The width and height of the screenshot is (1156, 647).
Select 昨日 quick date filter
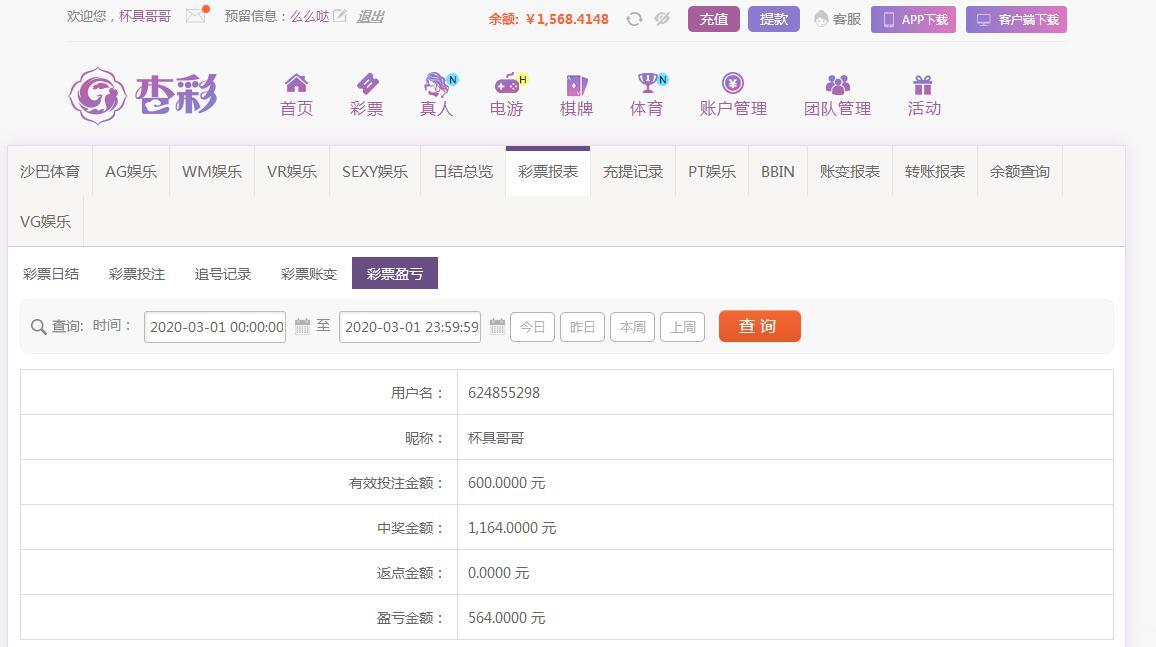pyautogui.click(x=582, y=327)
